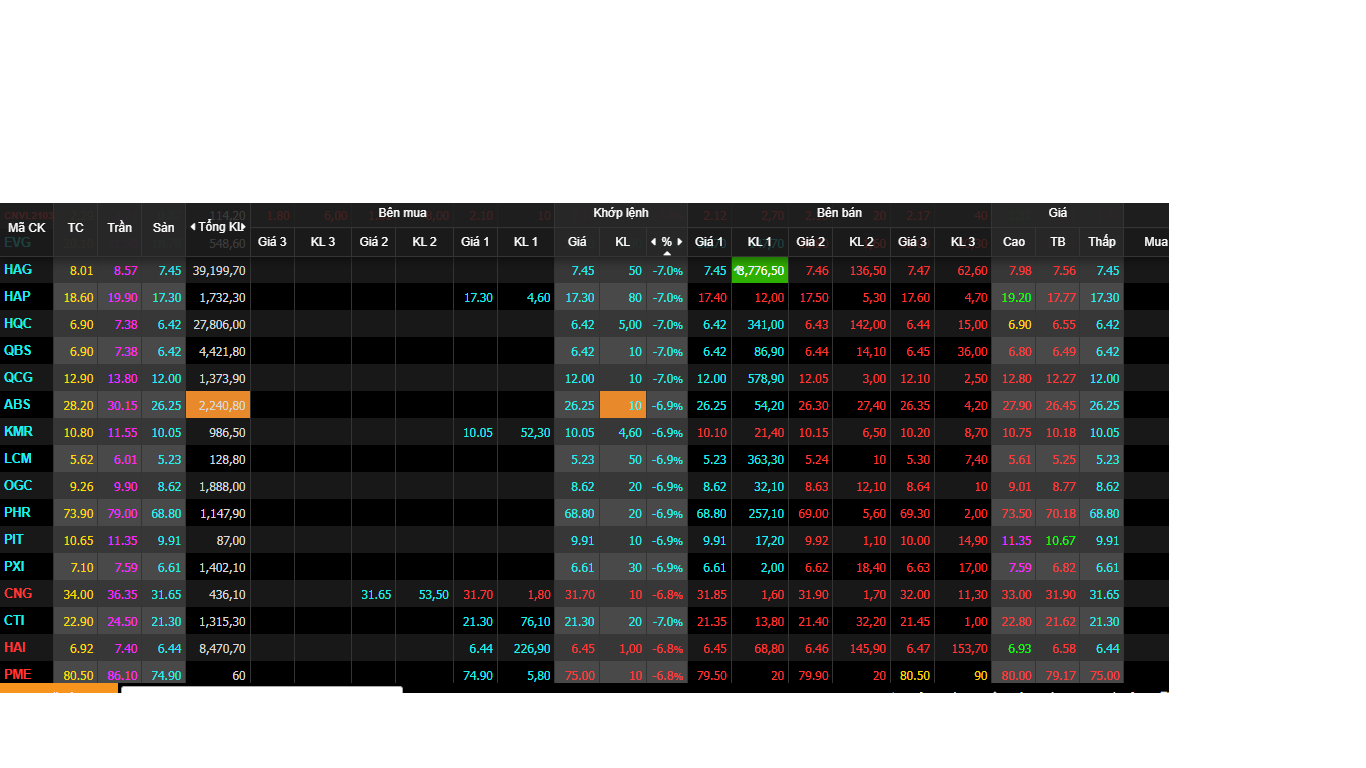Click PME ticker in last row

coord(18,675)
